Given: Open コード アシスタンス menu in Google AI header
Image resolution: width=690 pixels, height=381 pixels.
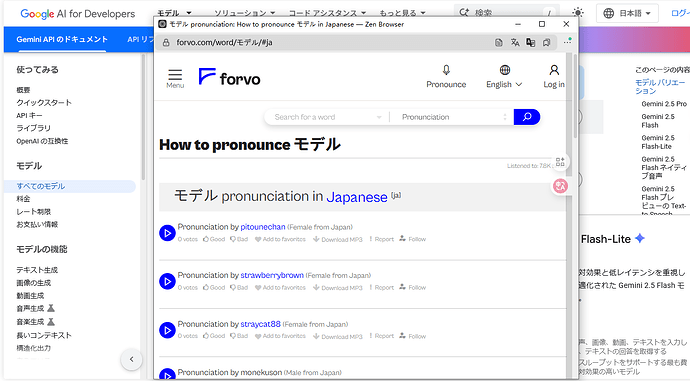Looking at the screenshot, I should [x=327, y=13].
